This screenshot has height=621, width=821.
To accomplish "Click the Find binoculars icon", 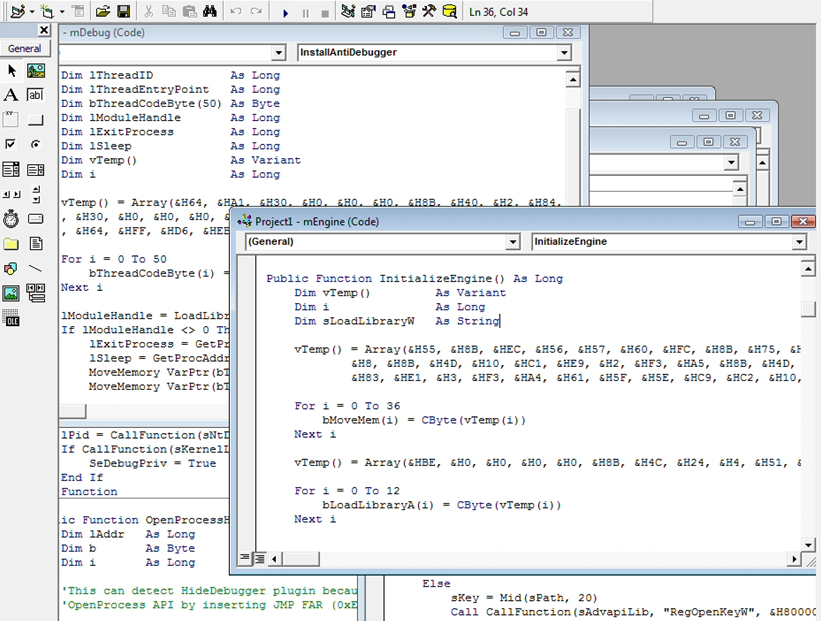I will click(x=209, y=11).
